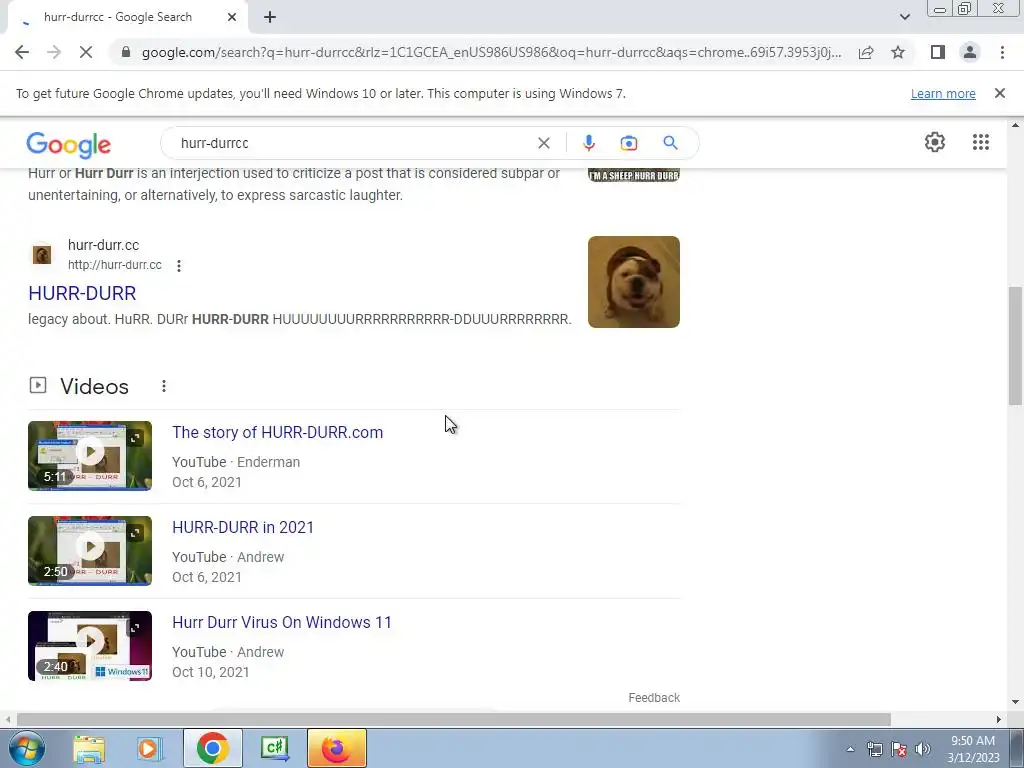Open volume control in system tray
The height and width of the screenshot is (768, 1024).
coord(923,749)
